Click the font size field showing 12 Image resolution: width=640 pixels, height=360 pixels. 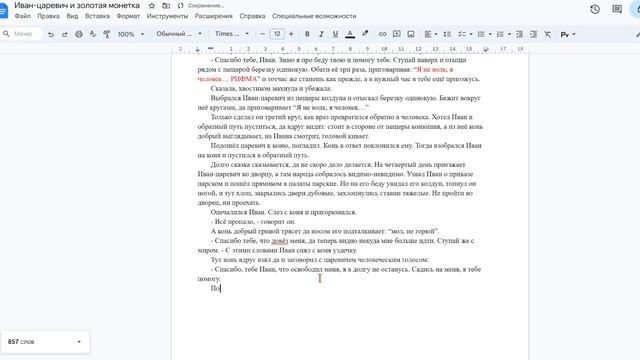pos(277,34)
